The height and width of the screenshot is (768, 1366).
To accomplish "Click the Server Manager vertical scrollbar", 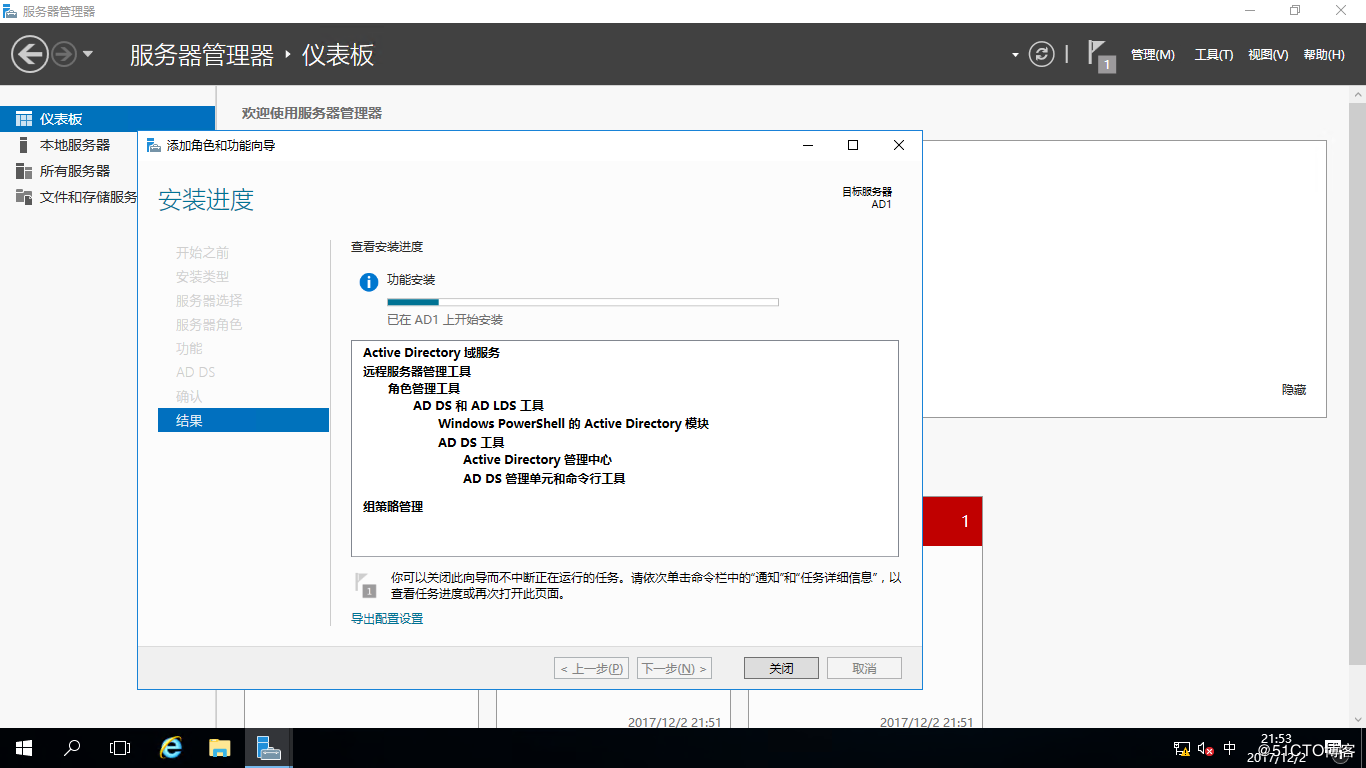I will click(x=1357, y=383).
